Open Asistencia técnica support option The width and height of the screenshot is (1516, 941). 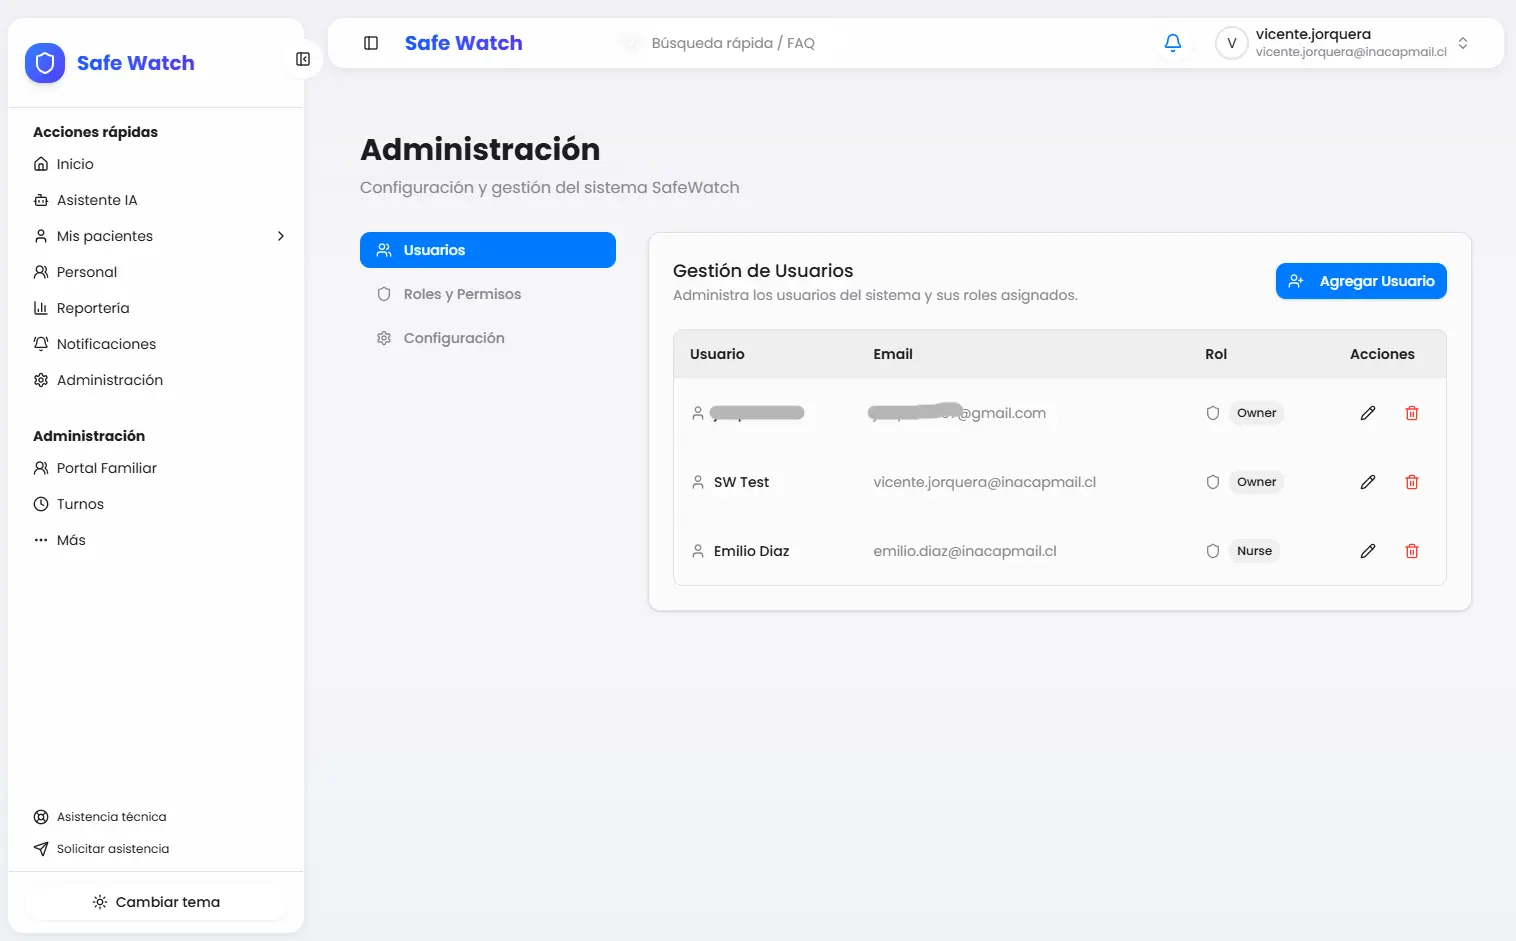coord(110,816)
